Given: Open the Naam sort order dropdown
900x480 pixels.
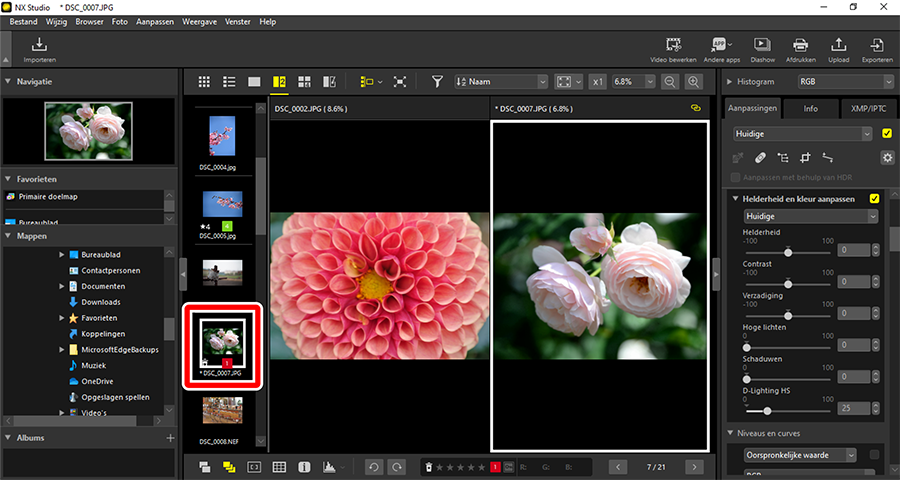Looking at the screenshot, I should point(502,82).
